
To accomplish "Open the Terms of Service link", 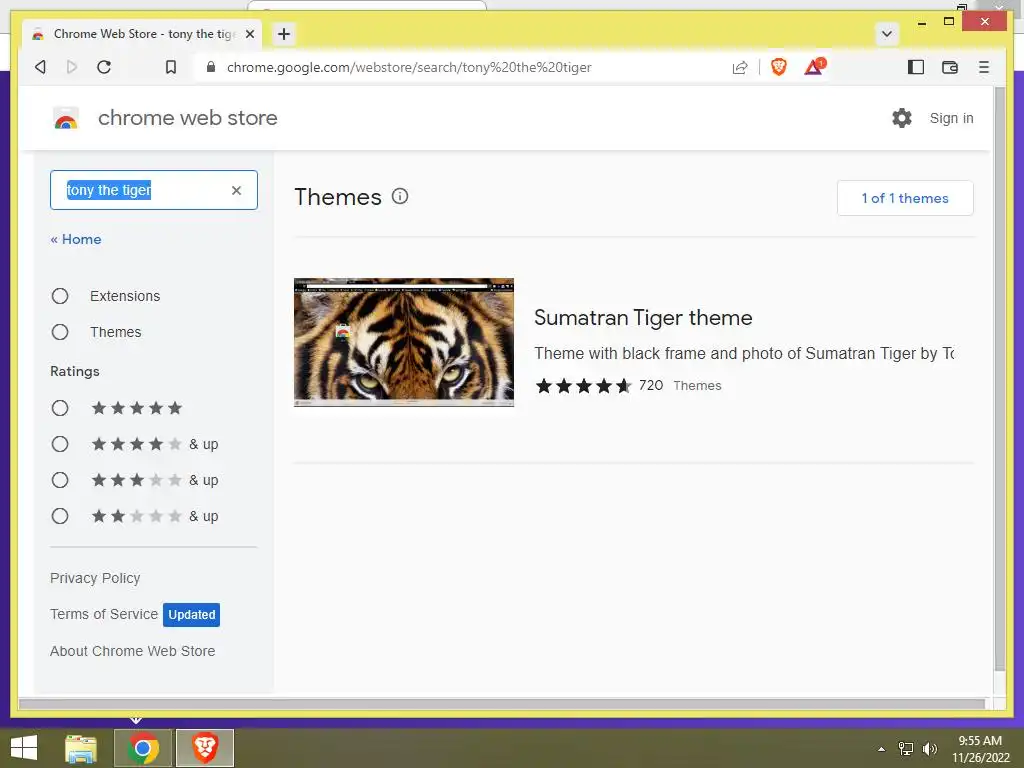I will pyautogui.click(x=104, y=614).
